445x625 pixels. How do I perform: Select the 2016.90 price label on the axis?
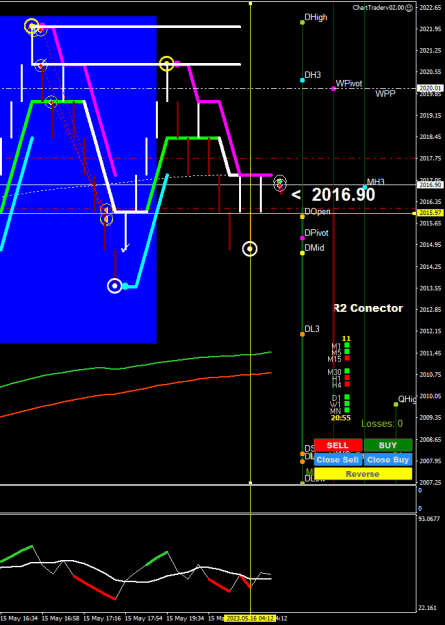point(430,185)
